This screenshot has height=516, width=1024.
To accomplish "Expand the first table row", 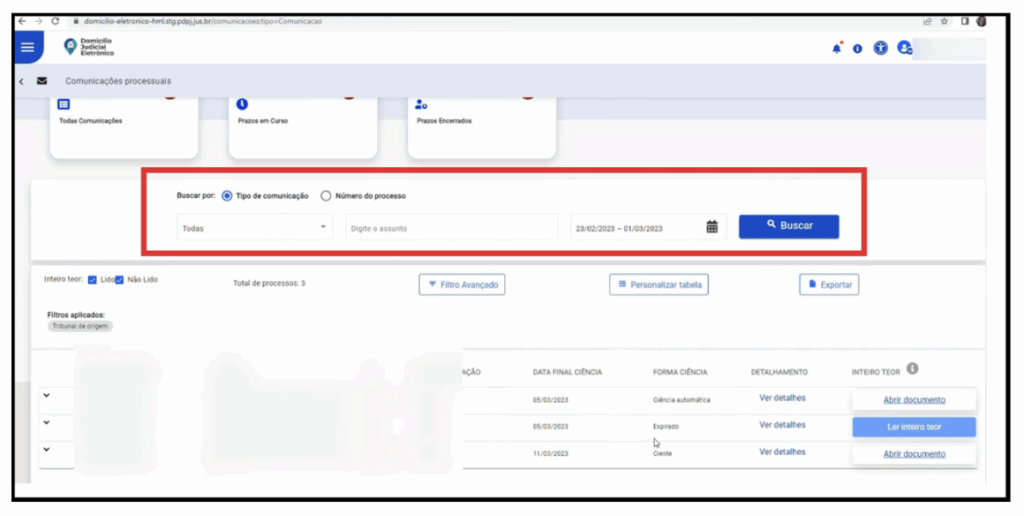I will click(x=46, y=397).
